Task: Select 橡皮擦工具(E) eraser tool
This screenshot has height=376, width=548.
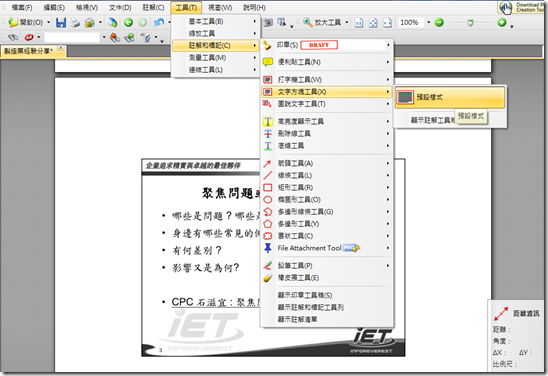Action: (x=327, y=278)
